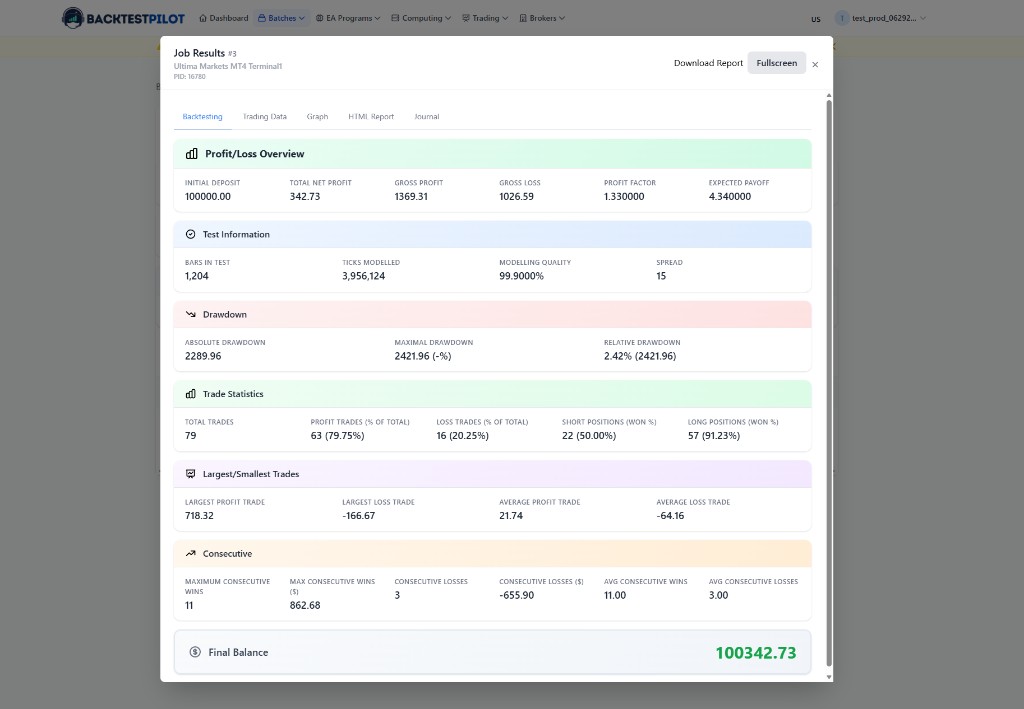Click the Profit Factor value 1.330000
This screenshot has height=709, width=1024.
(x=624, y=197)
